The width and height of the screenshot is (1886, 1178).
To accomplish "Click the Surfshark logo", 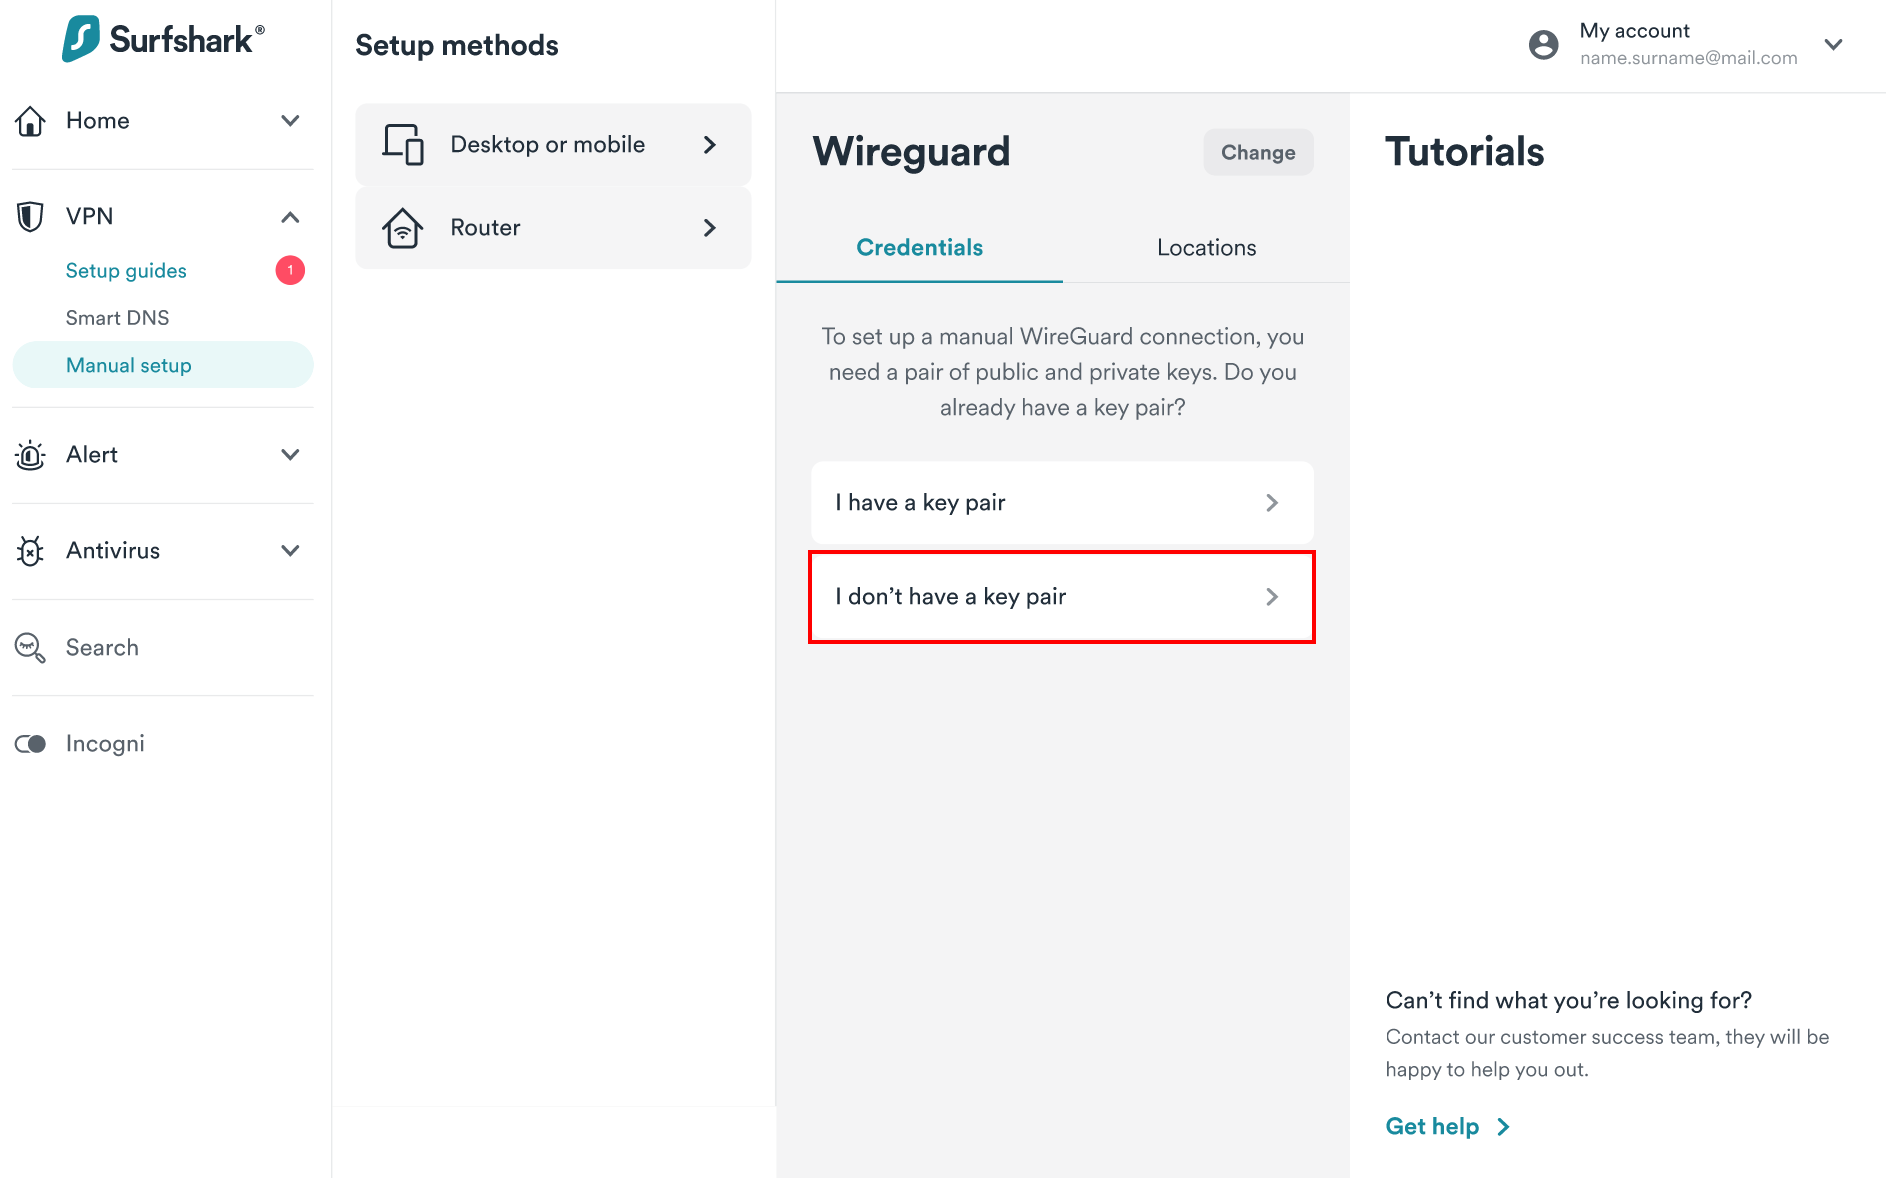I will [x=163, y=39].
